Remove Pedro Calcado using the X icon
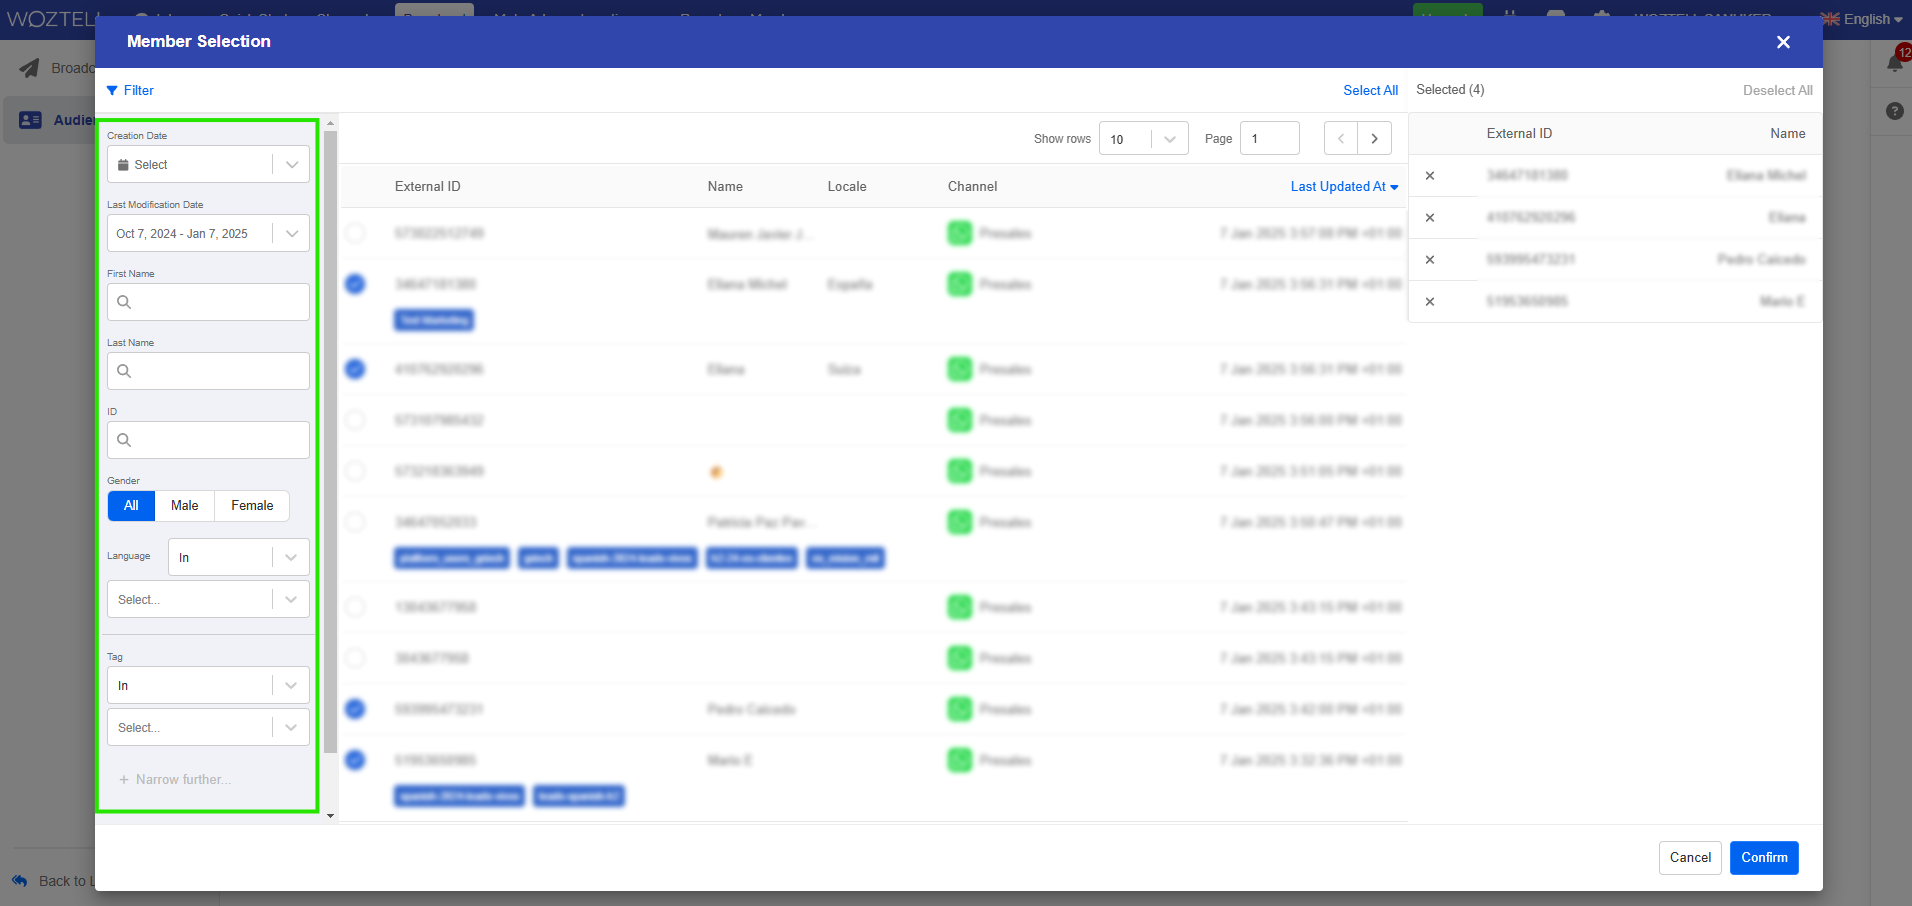 click(1429, 259)
